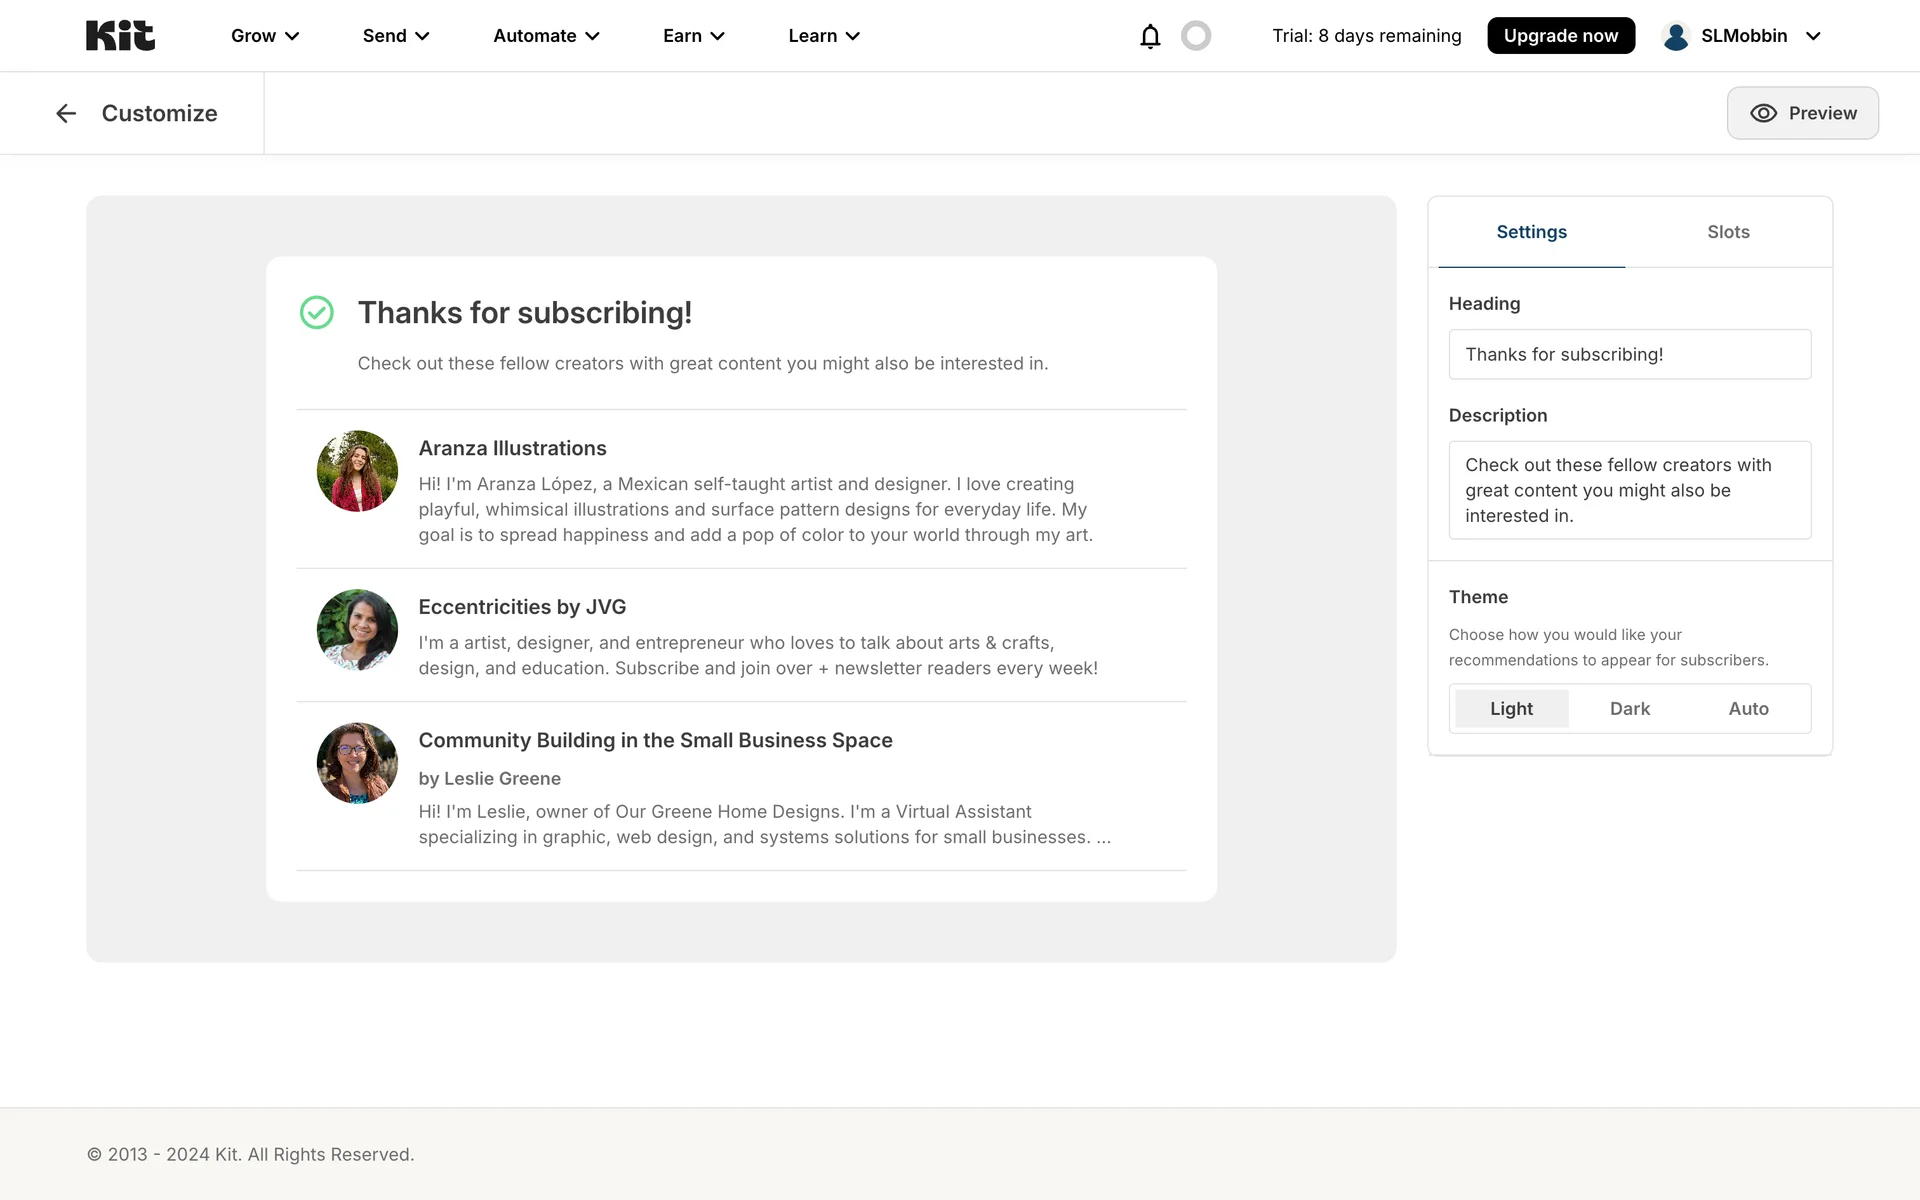The image size is (1920, 1200).
Task: Click Aranza Illustrations profile photo
Action: pyautogui.click(x=357, y=471)
